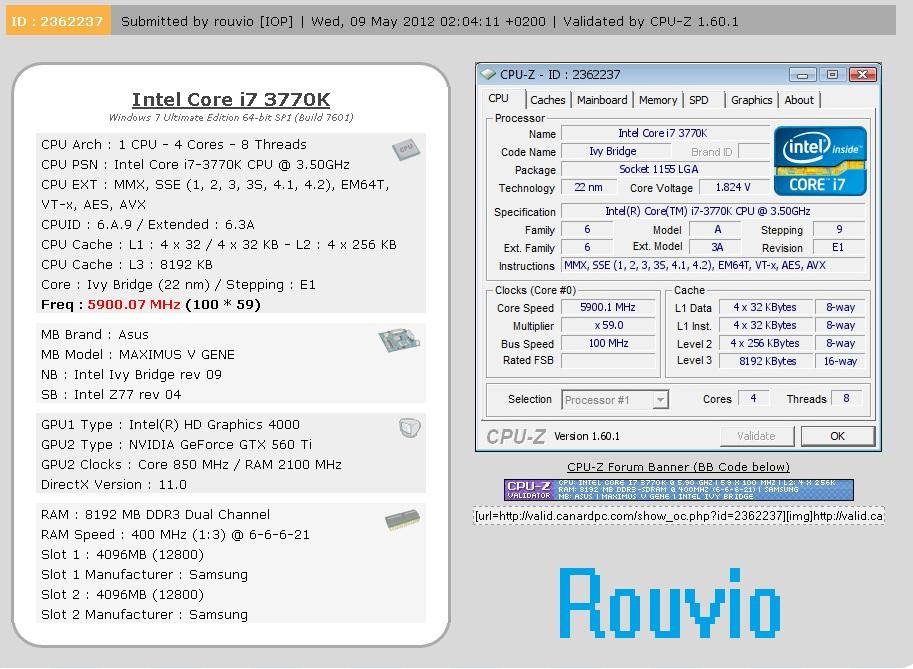Screen dimensions: 913x669
Task: Click the large blue Rouvio logo text
Action: [670, 603]
